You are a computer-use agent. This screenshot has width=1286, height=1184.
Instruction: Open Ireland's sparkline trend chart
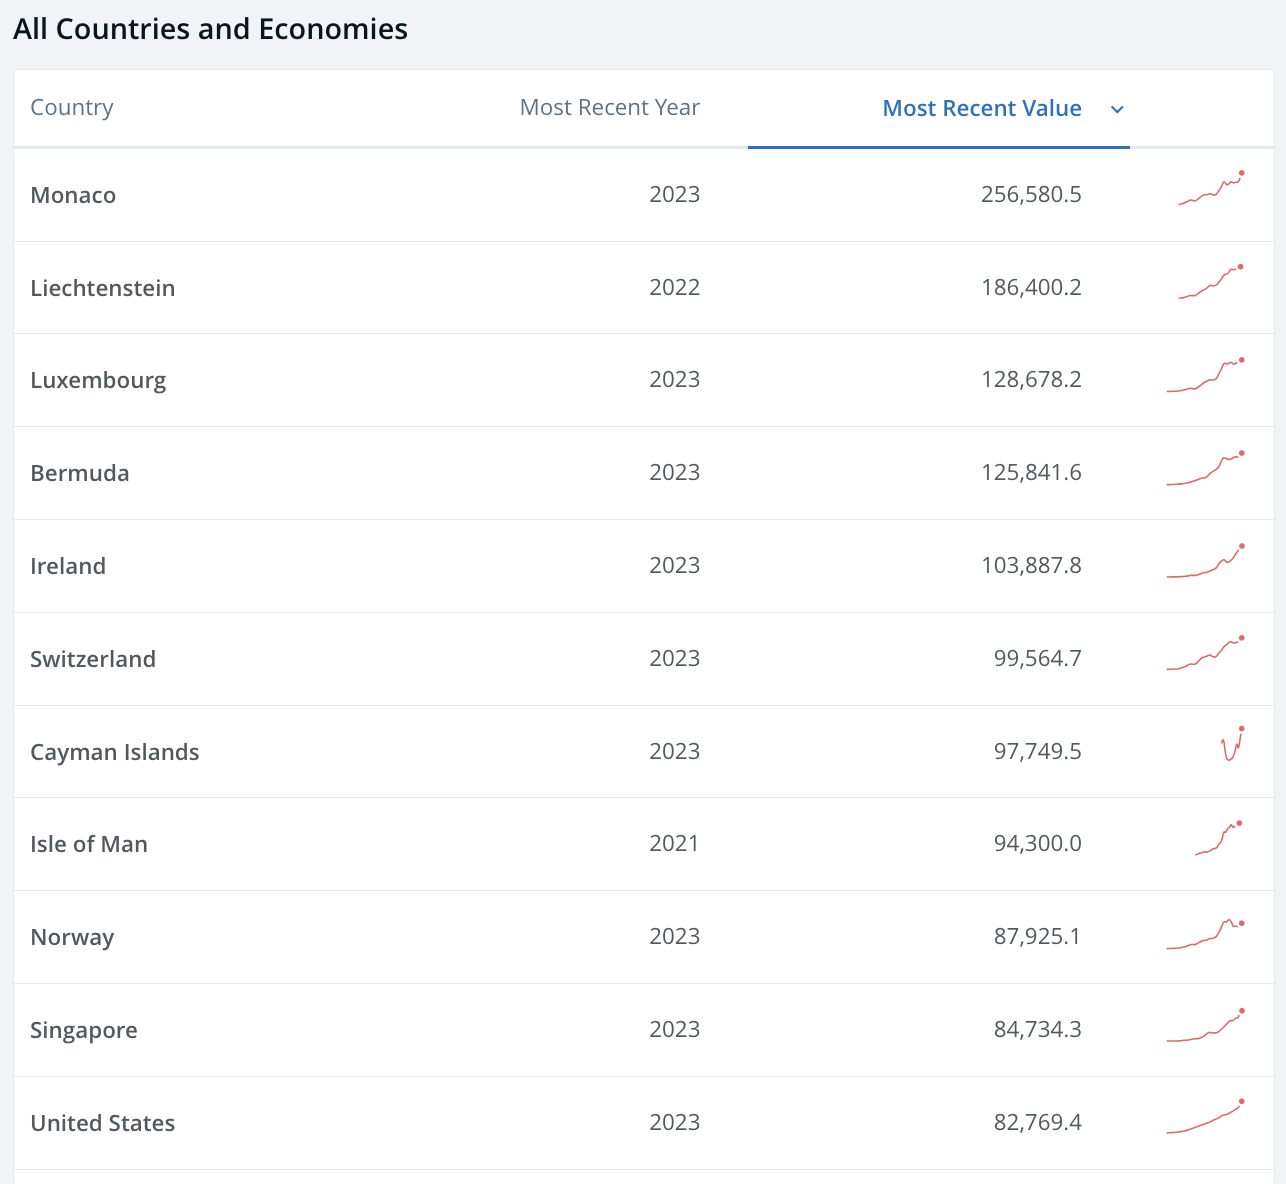coord(1206,560)
